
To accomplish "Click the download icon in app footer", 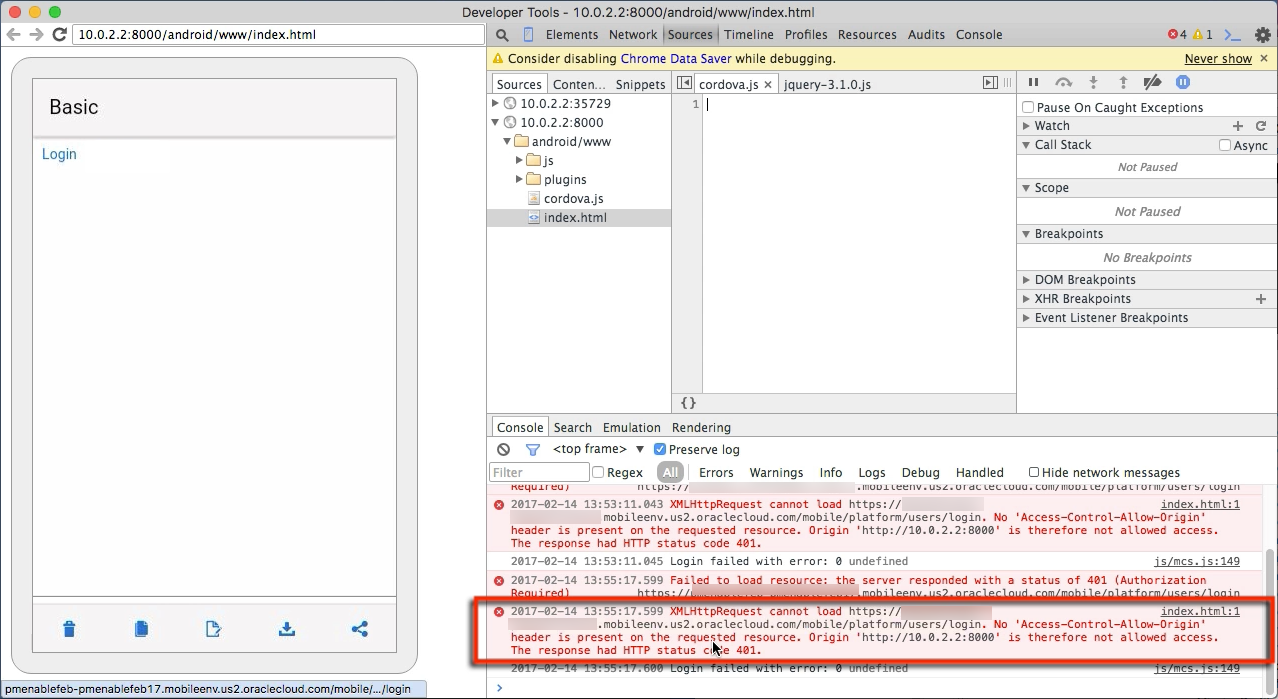I will click(x=287, y=629).
